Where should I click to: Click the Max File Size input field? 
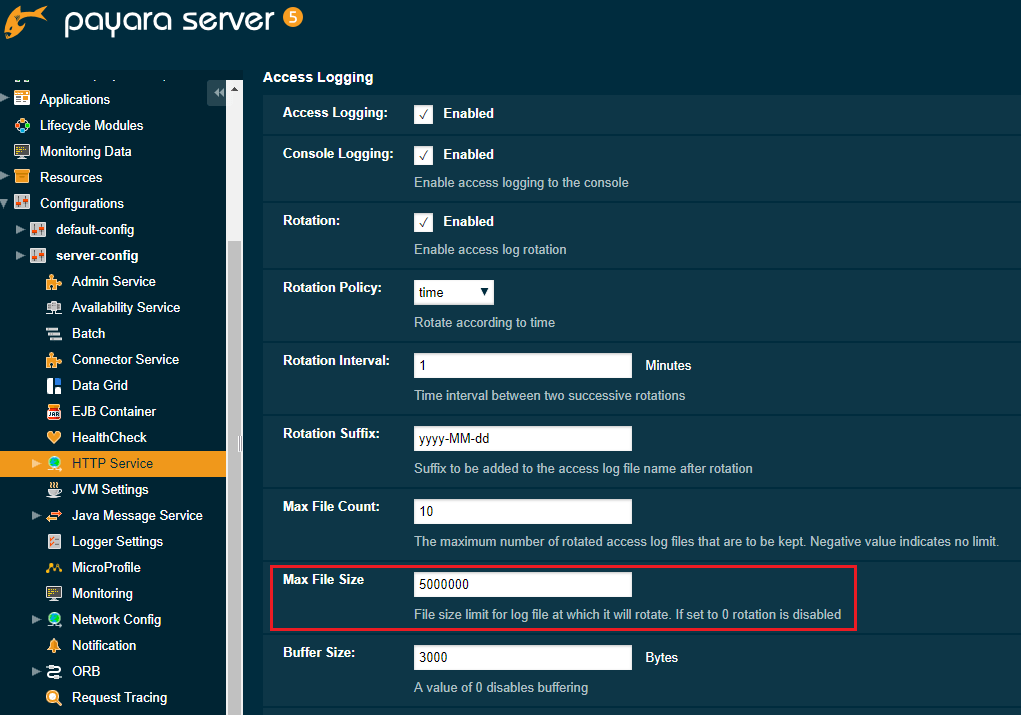522,584
